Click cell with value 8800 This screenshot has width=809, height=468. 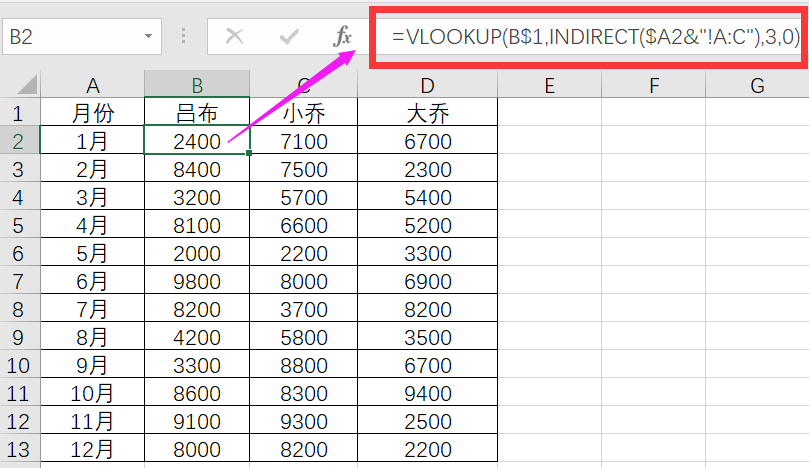pyautogui.click(x=303, y=365)
